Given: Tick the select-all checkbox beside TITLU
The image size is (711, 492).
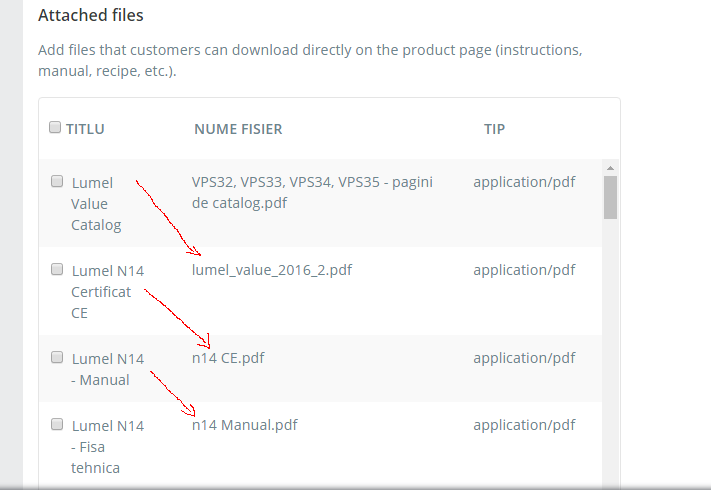Looking at the screenshot, I should click(55, 127).
